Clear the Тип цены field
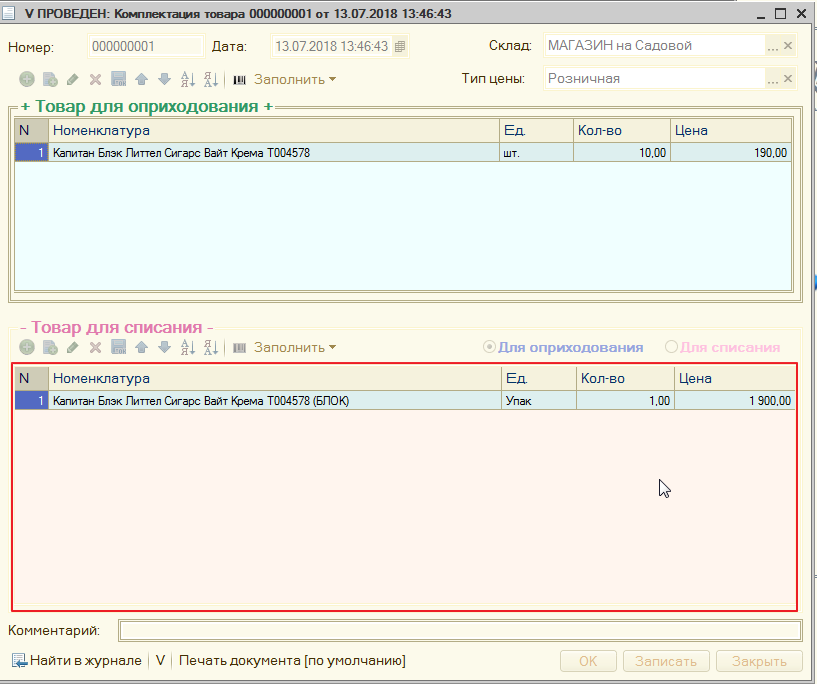This screenshot has height=684, width=817. (x=788, y=79)
